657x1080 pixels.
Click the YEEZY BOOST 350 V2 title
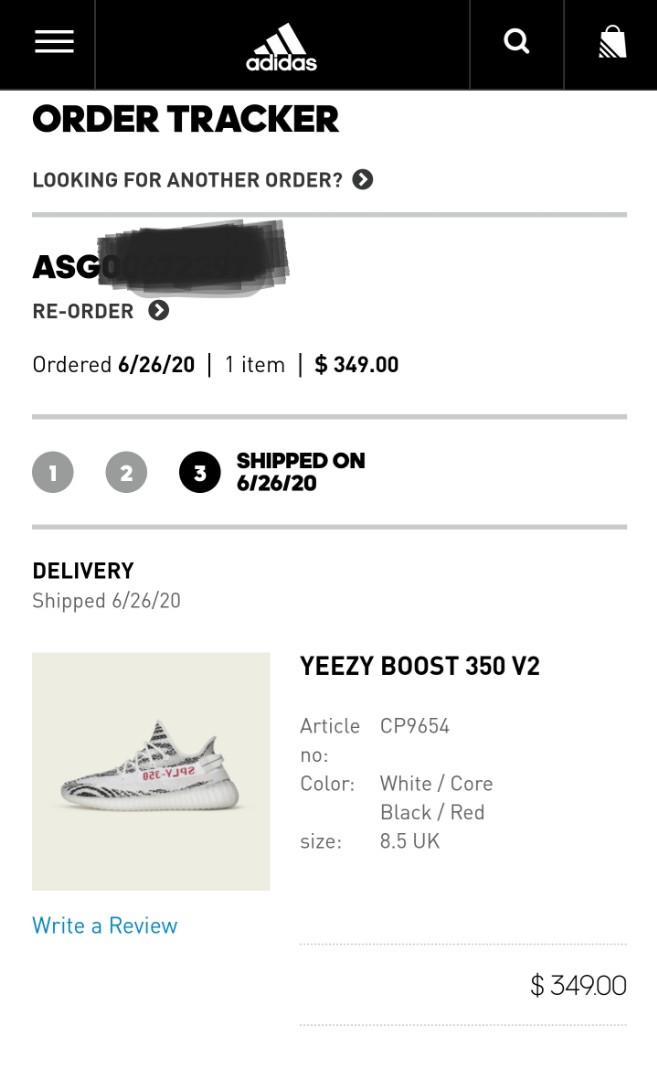[x=420, y=665]
